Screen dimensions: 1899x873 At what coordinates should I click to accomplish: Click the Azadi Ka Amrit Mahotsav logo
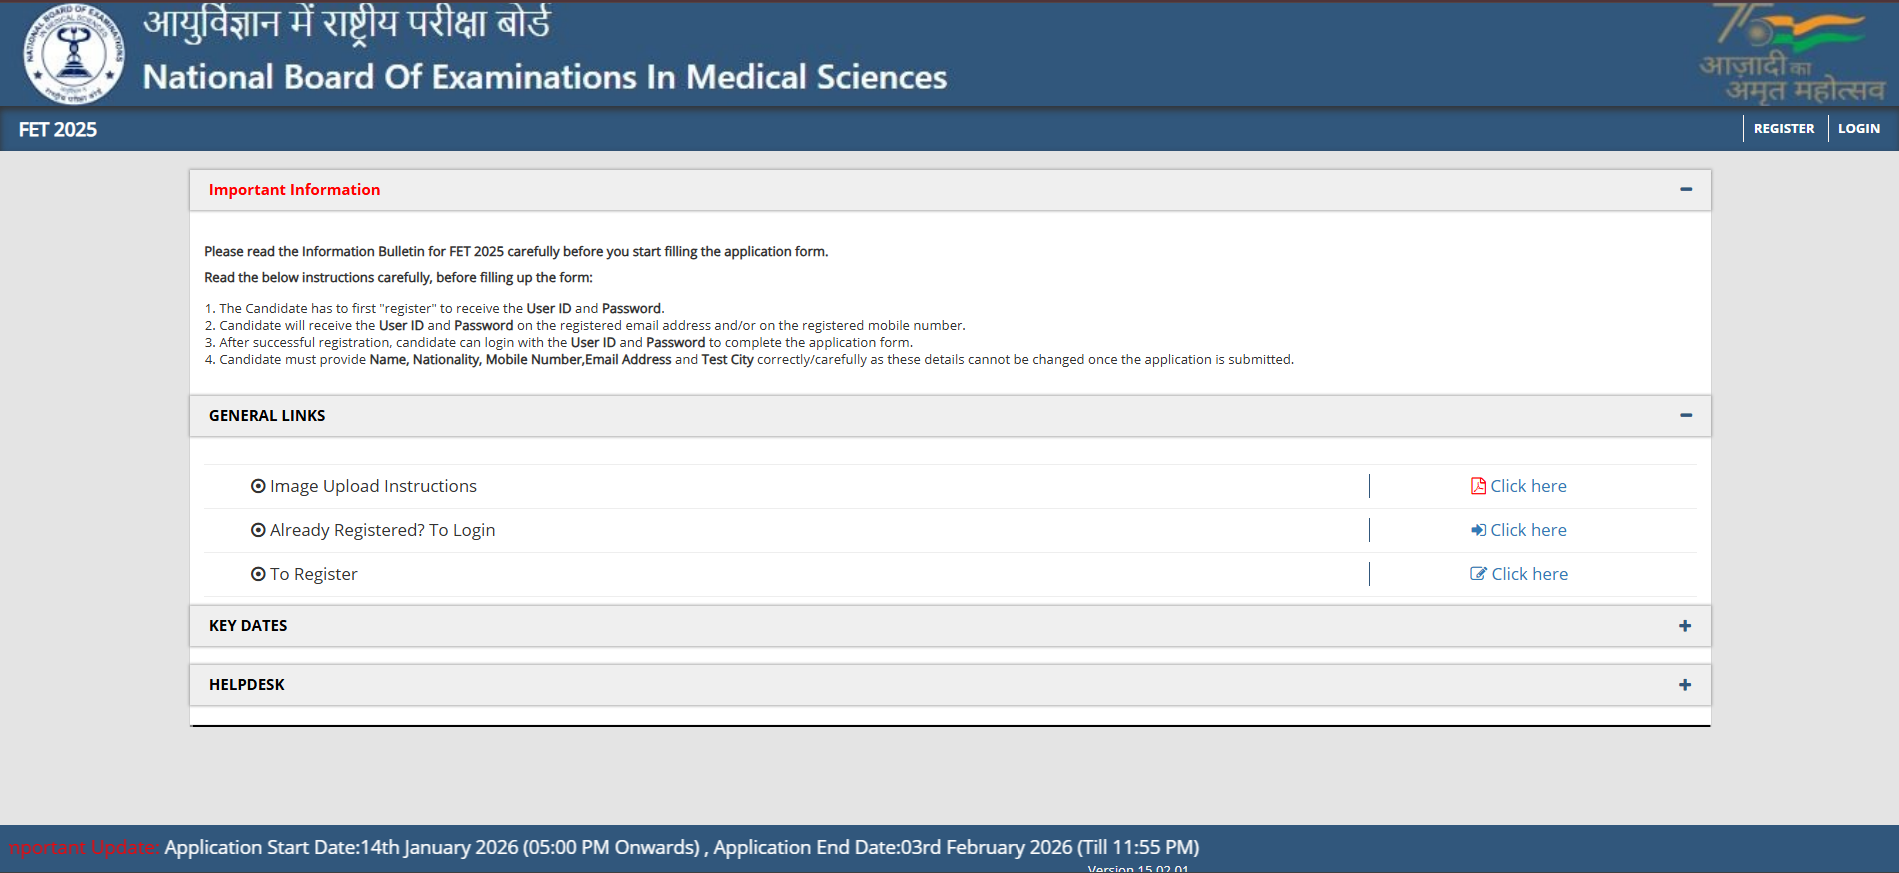[1791, 54]
